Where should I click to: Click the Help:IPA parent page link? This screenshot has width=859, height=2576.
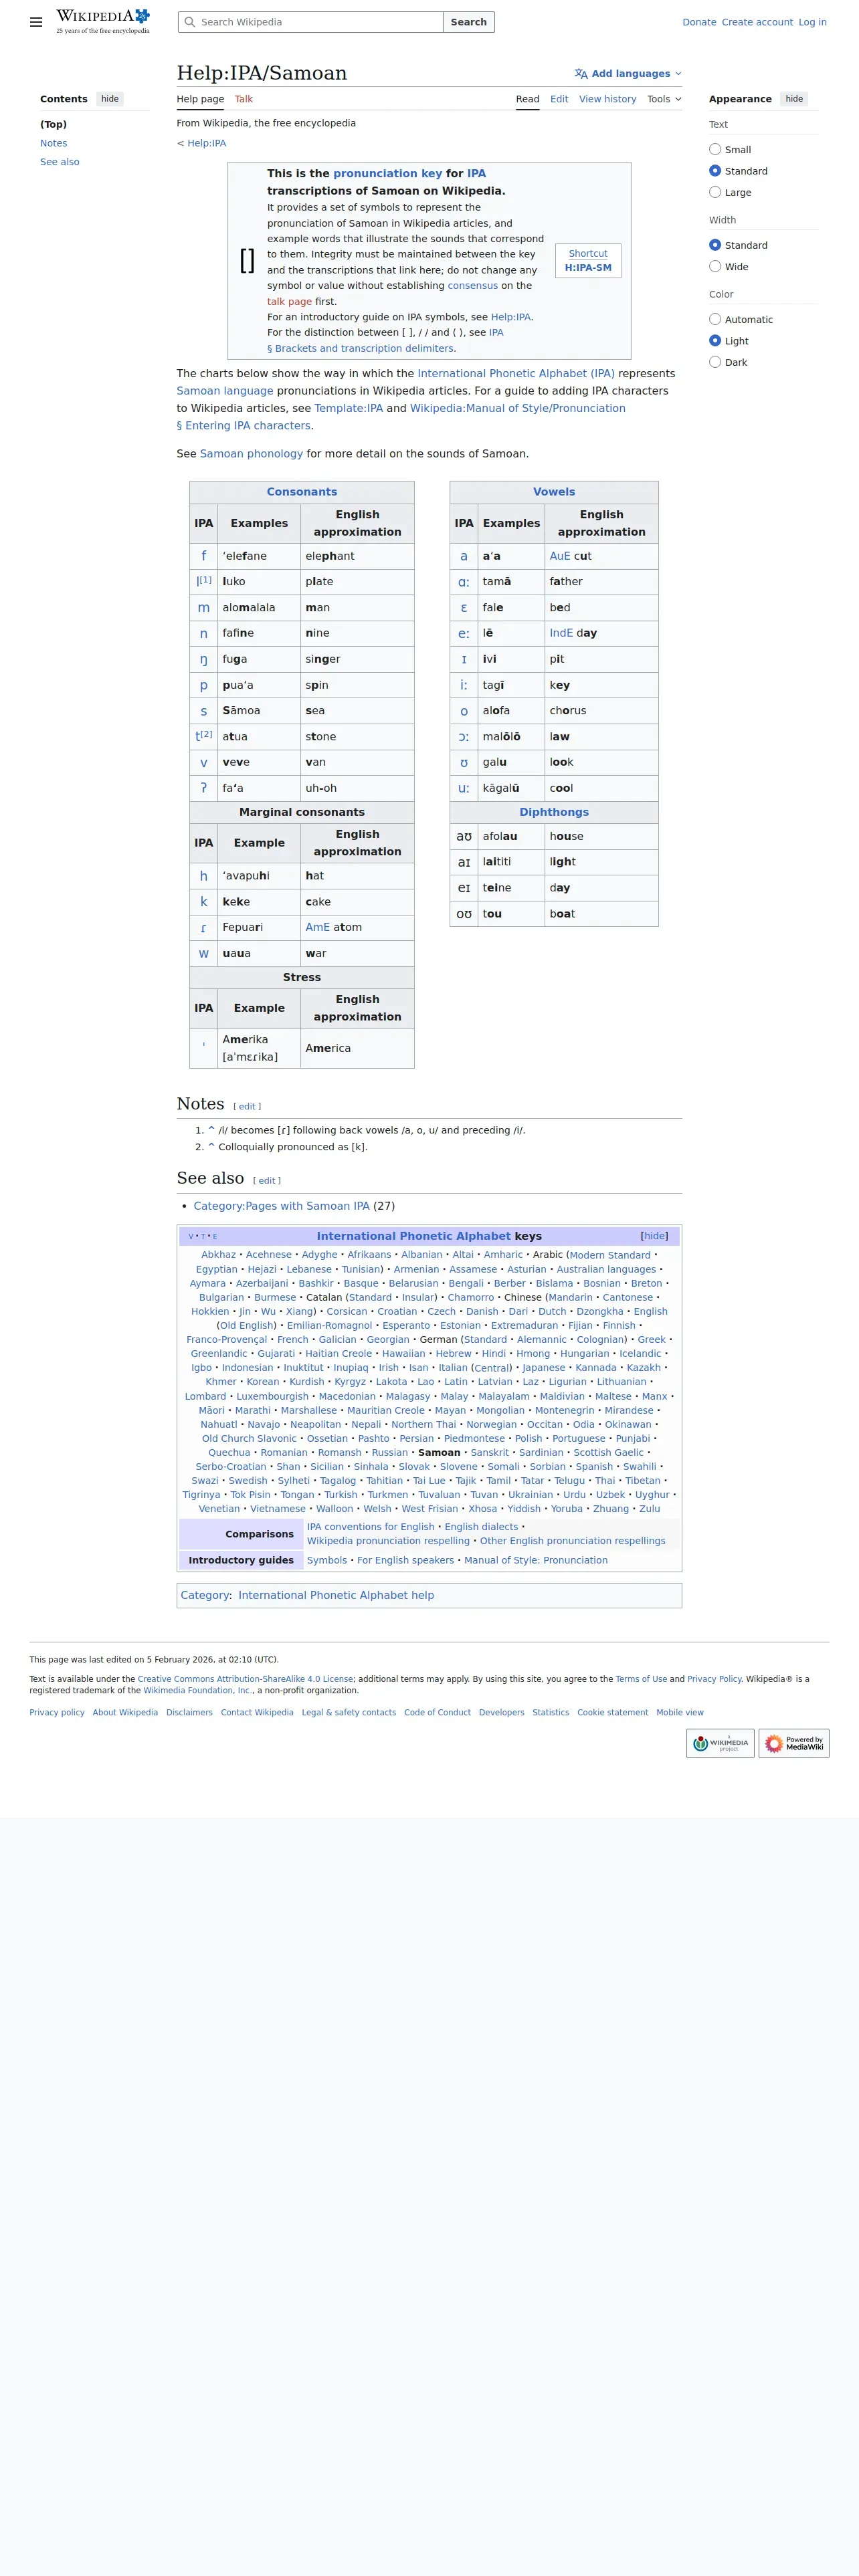pos(207,143)
